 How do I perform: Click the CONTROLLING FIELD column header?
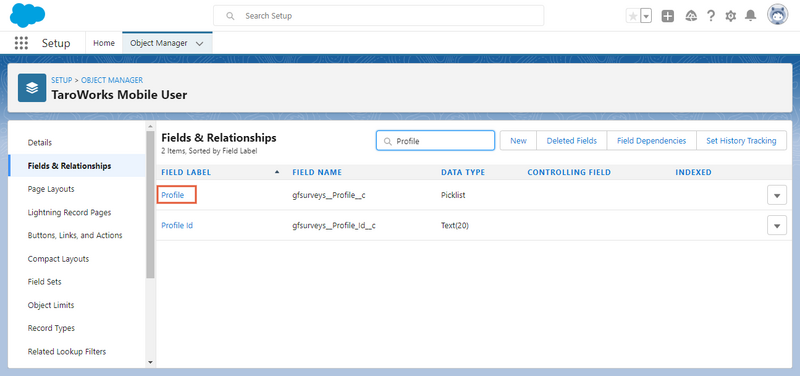point(569,172)
